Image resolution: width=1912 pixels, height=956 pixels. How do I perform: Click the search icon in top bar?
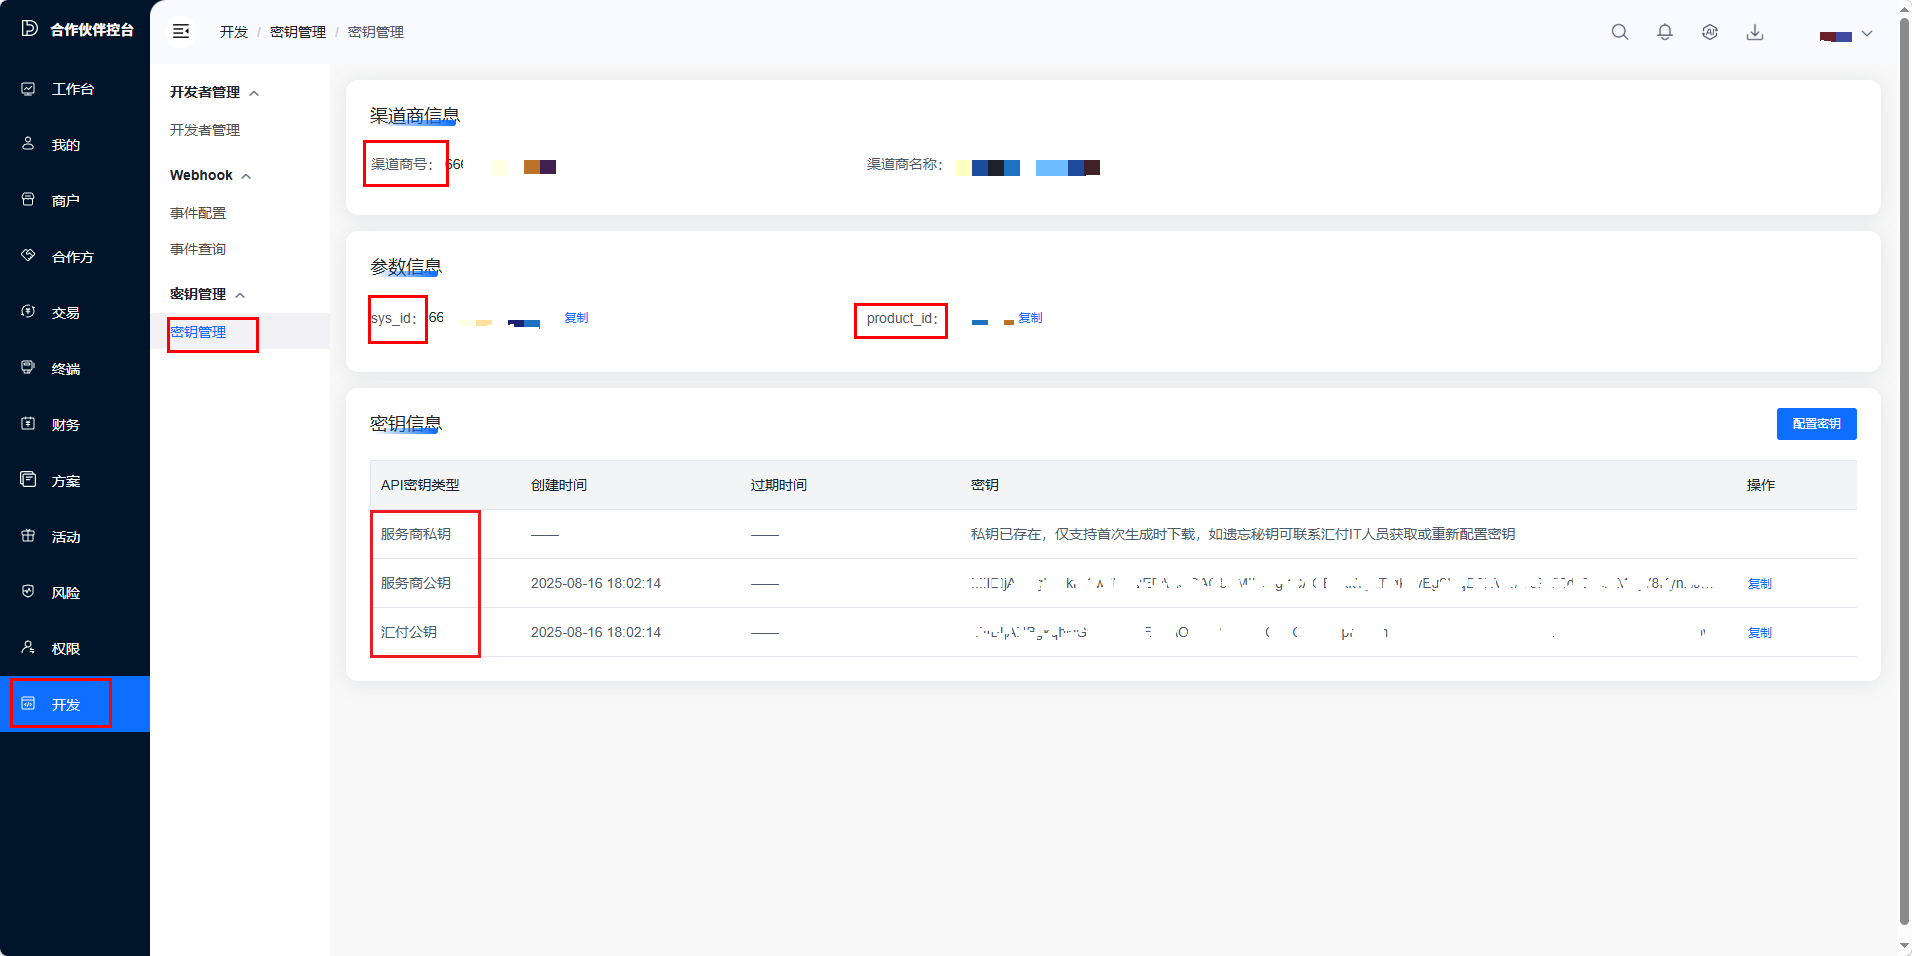pyautogui.click(x=1619, y=32)
